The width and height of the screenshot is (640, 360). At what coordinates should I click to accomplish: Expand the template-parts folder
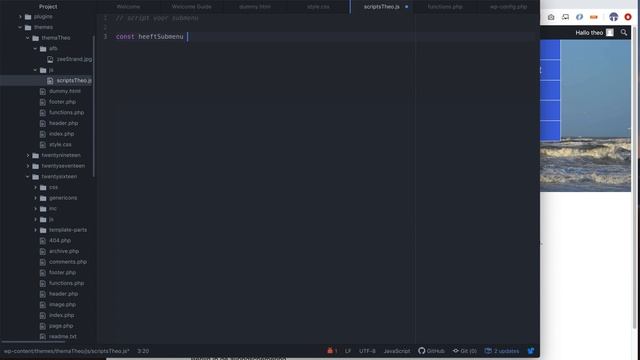pyautogui.click(x=35, y=230)
